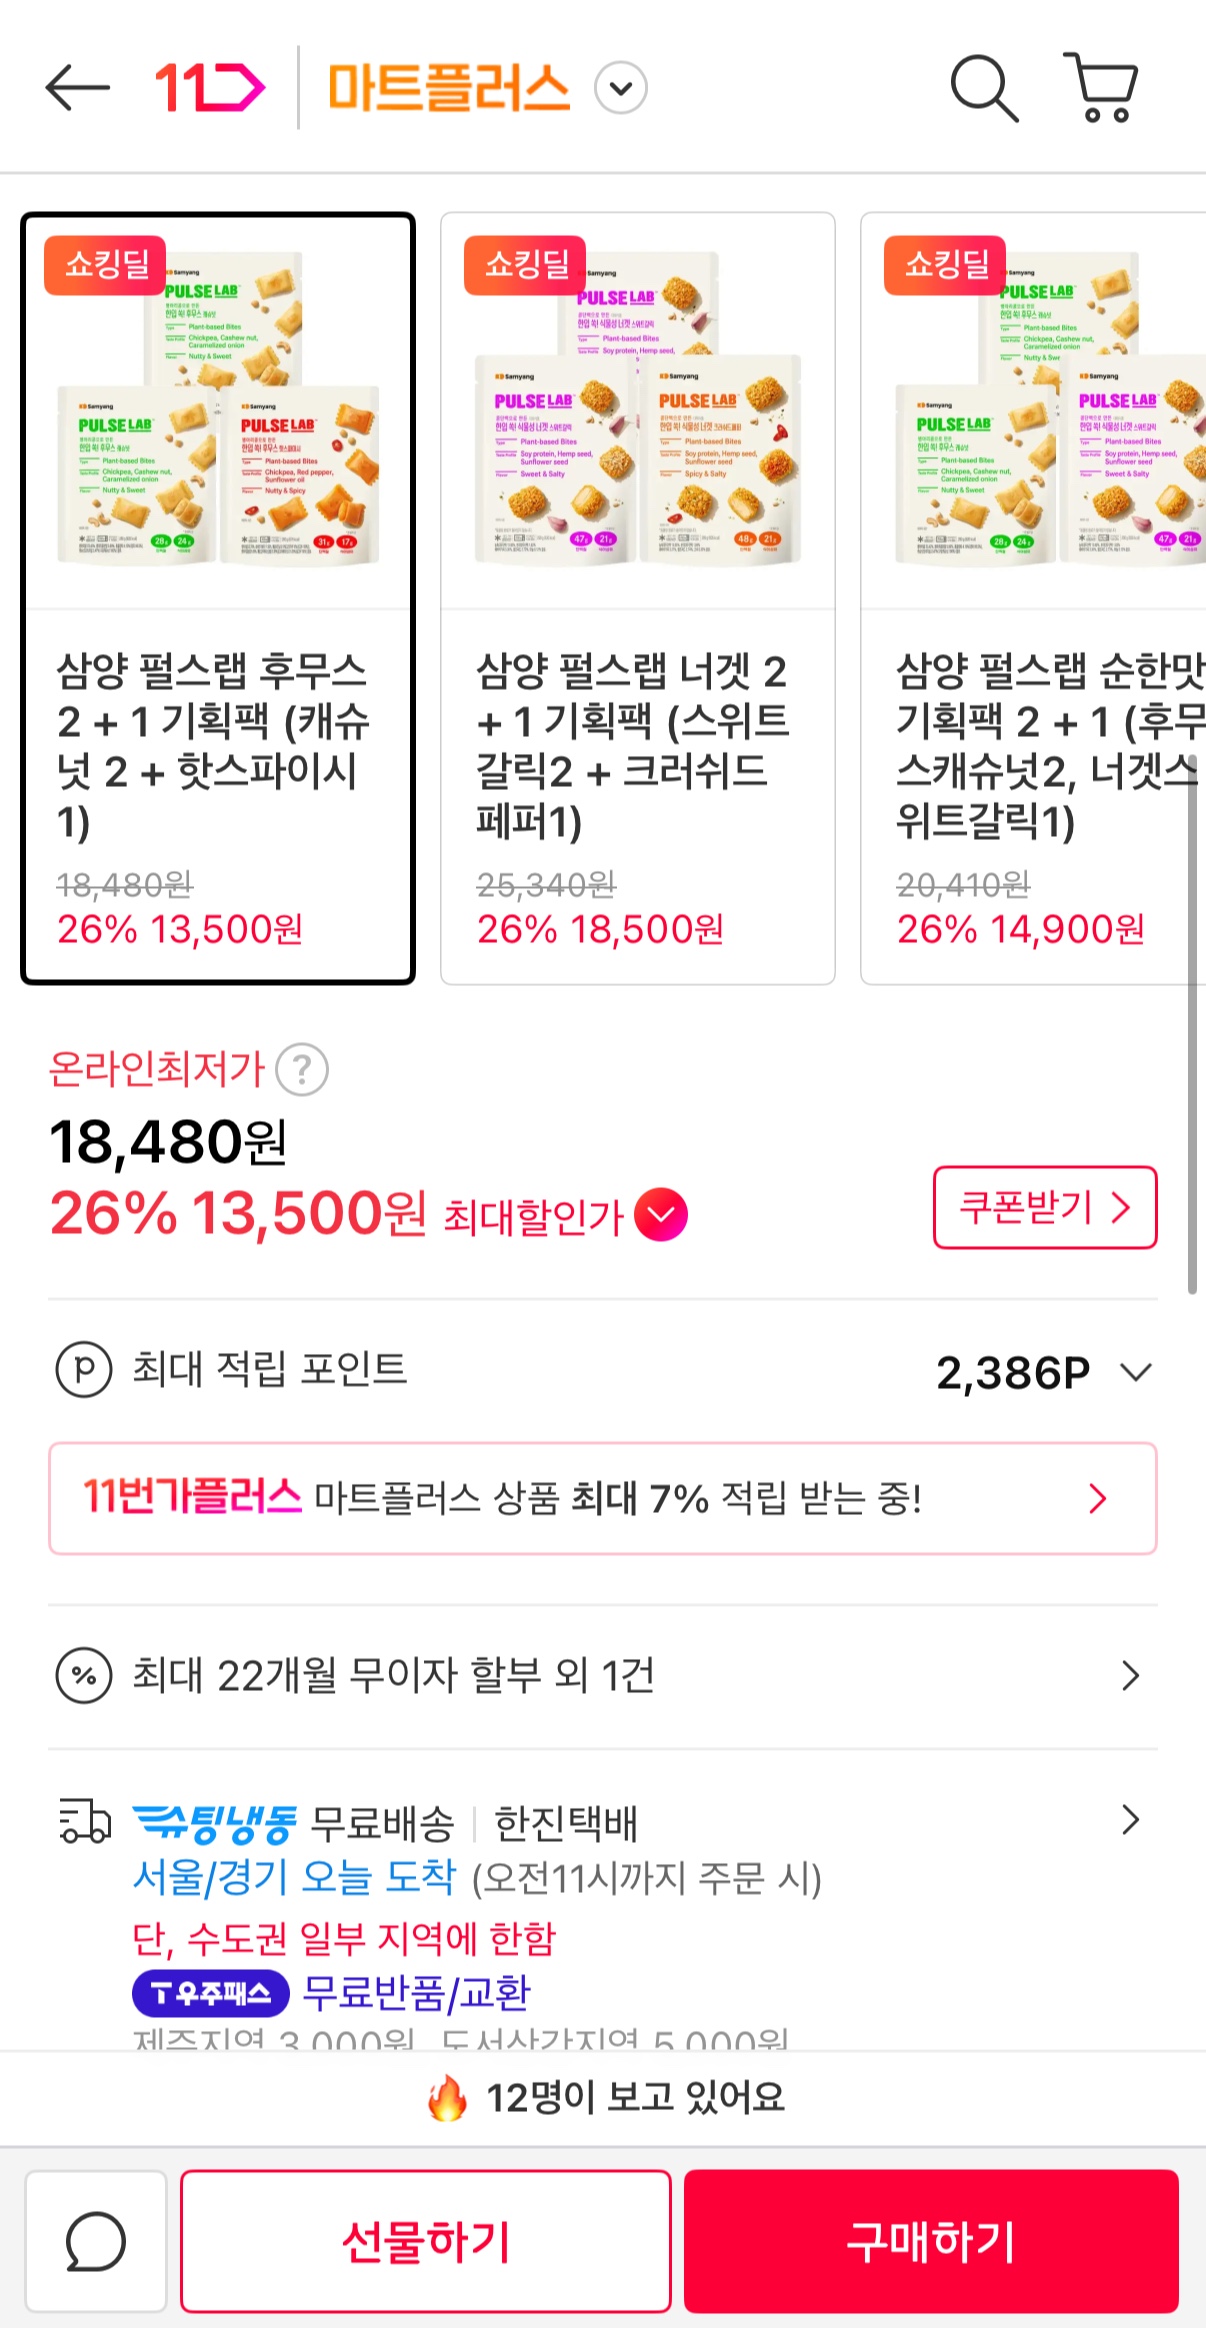Click the 우주패스 badge icon

tap(211, 1993)
